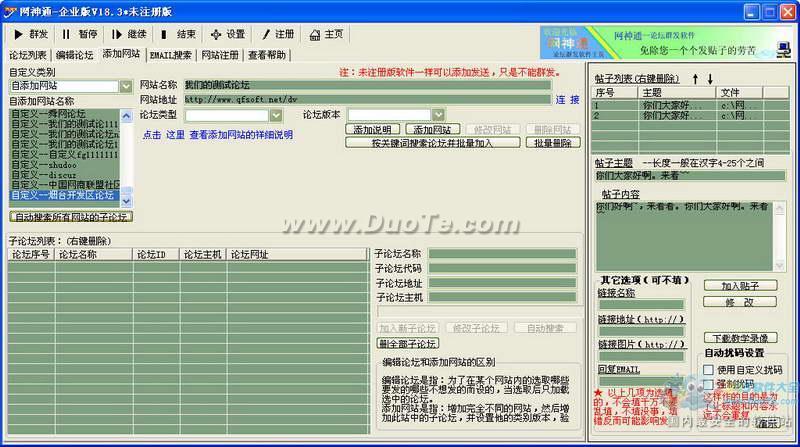
Task: Click 论坛网址 column header
Action: [297, 254]
